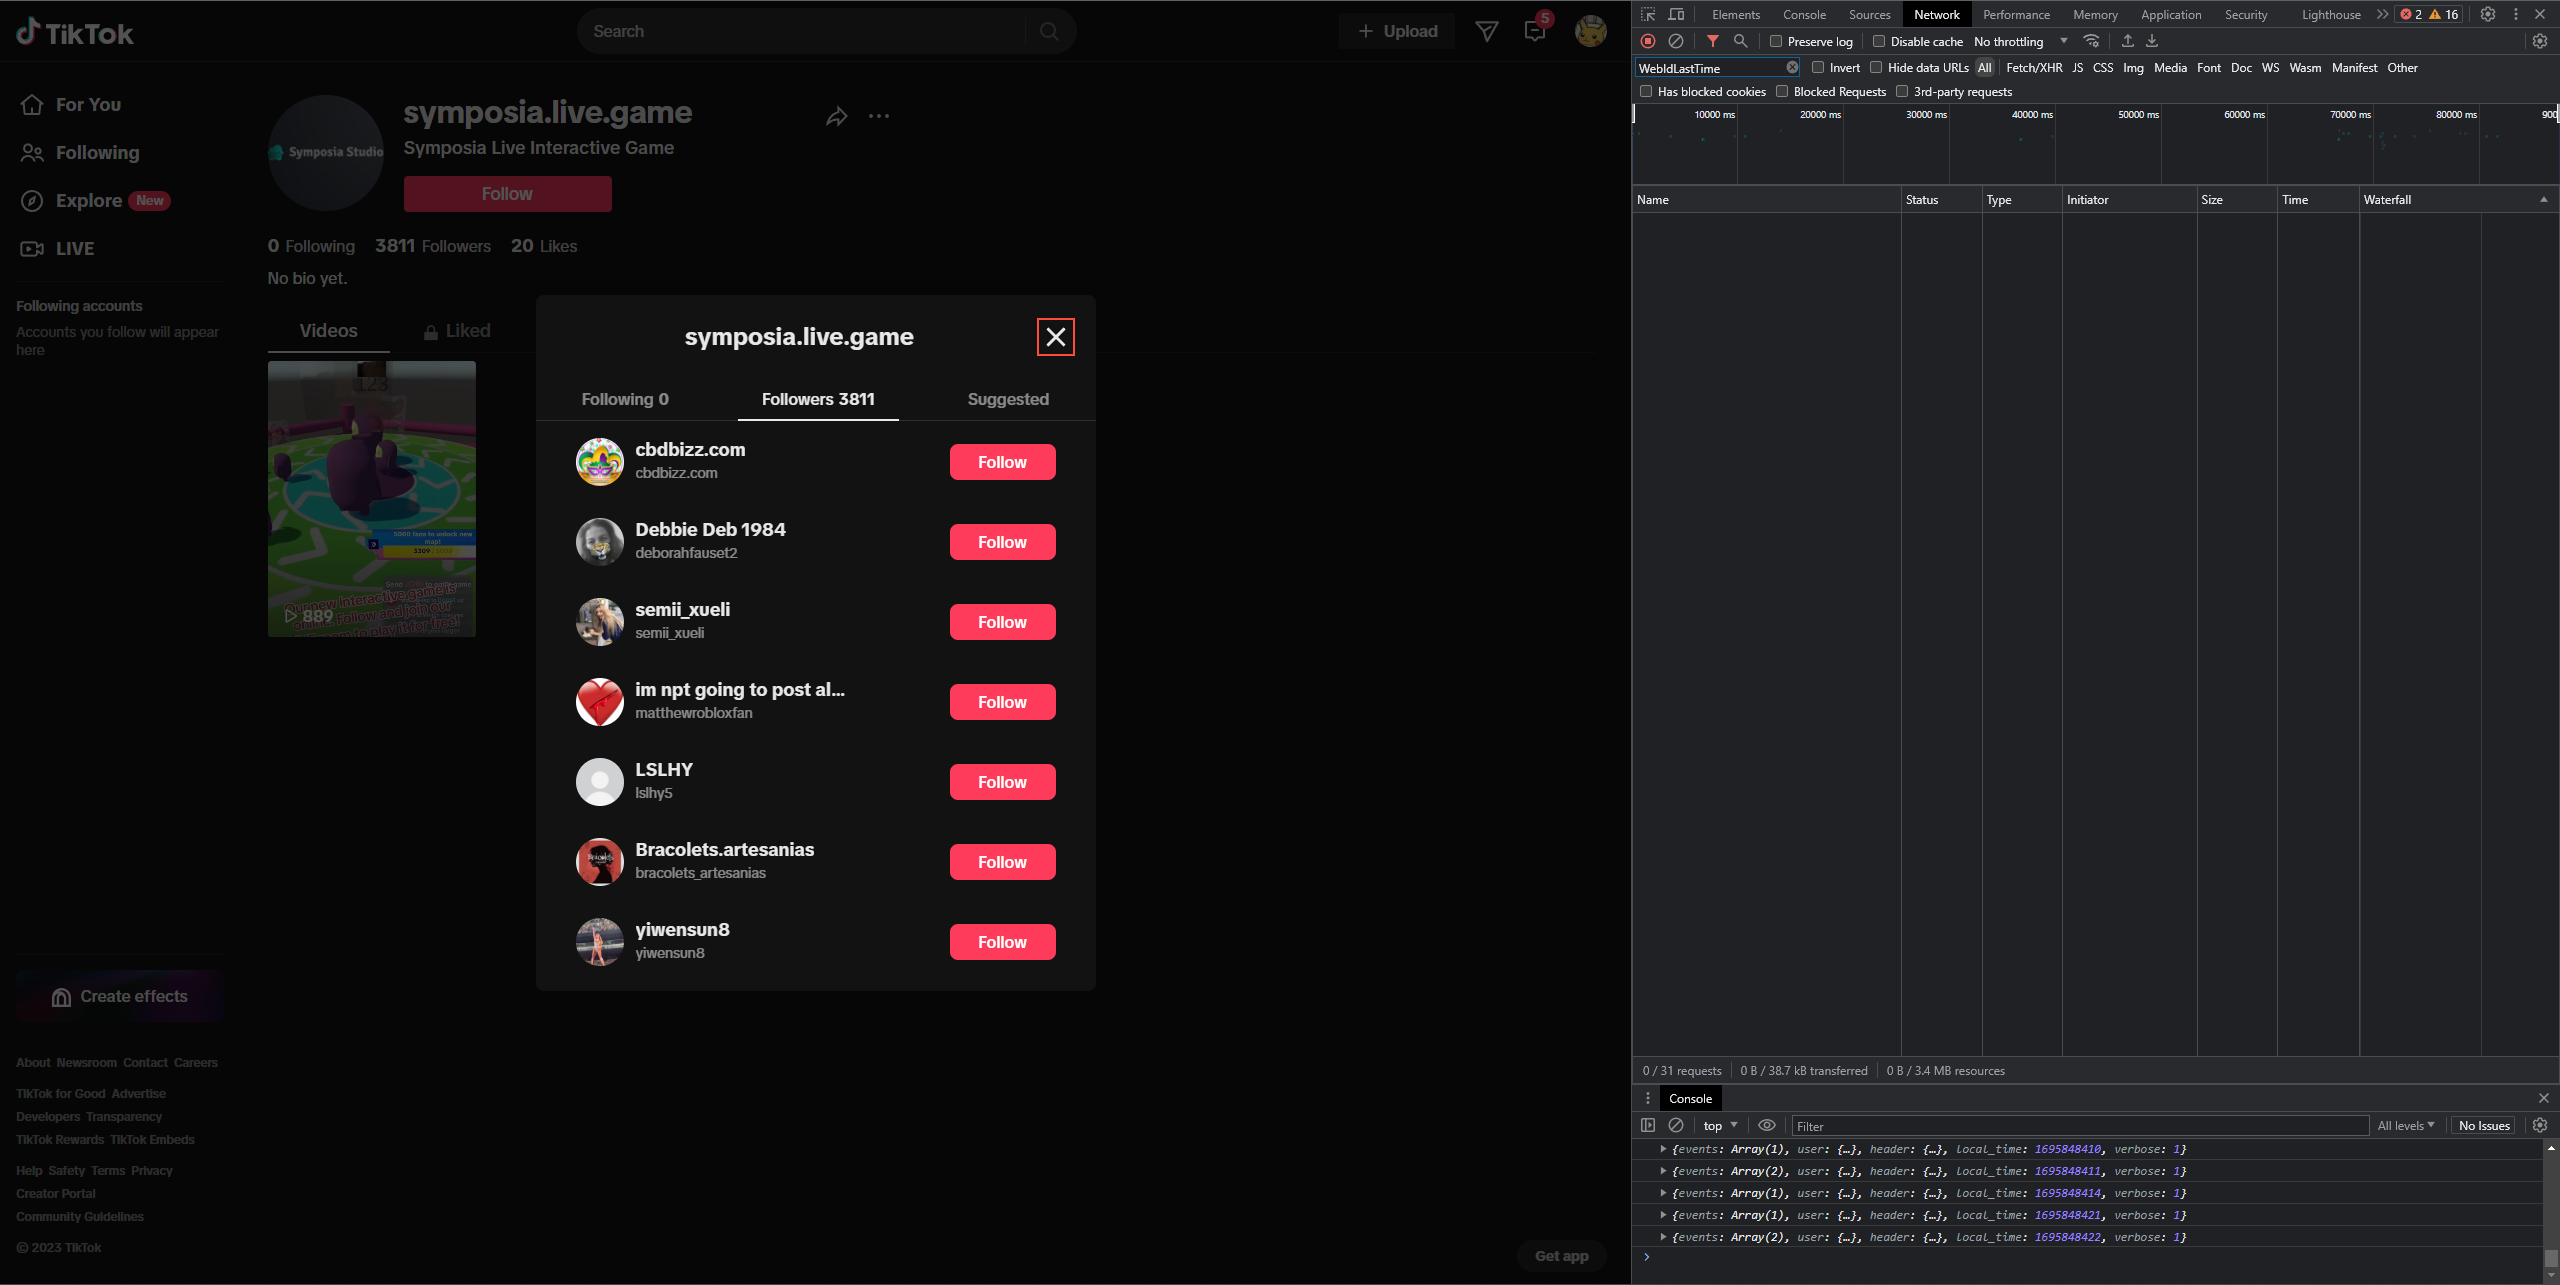Close the followers dialog
Image resolution: width=2560 pixels, height=1285 pixels.
point(1056,337)
